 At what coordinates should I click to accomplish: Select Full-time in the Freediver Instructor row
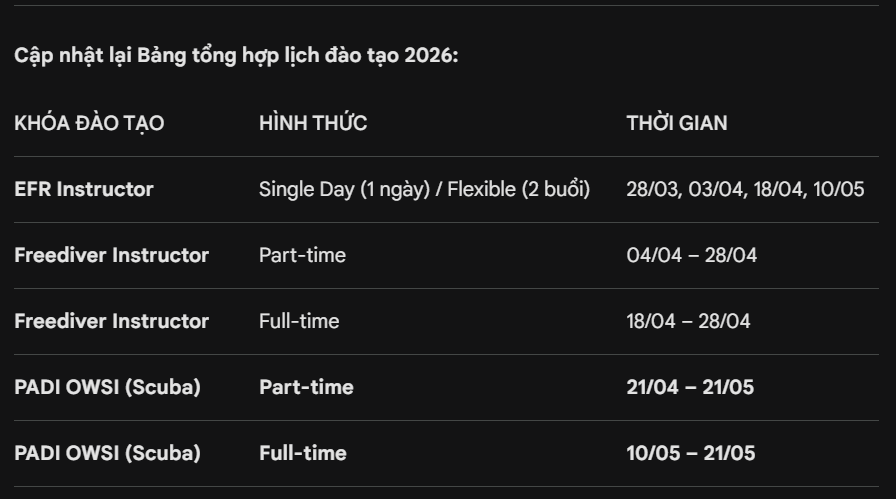(299, 321)
